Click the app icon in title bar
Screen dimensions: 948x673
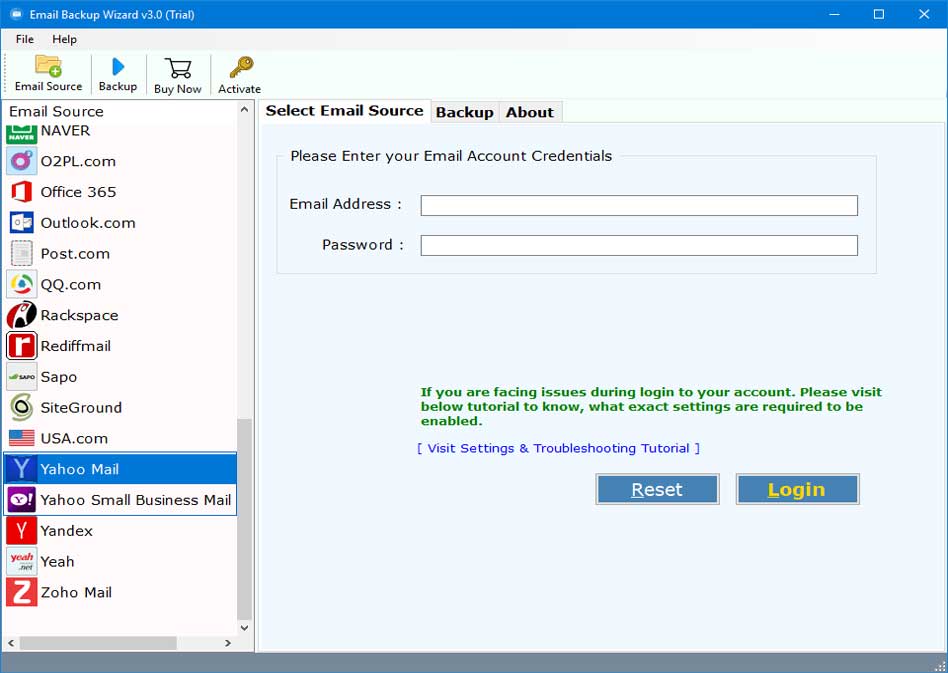[x=16, y=14]
